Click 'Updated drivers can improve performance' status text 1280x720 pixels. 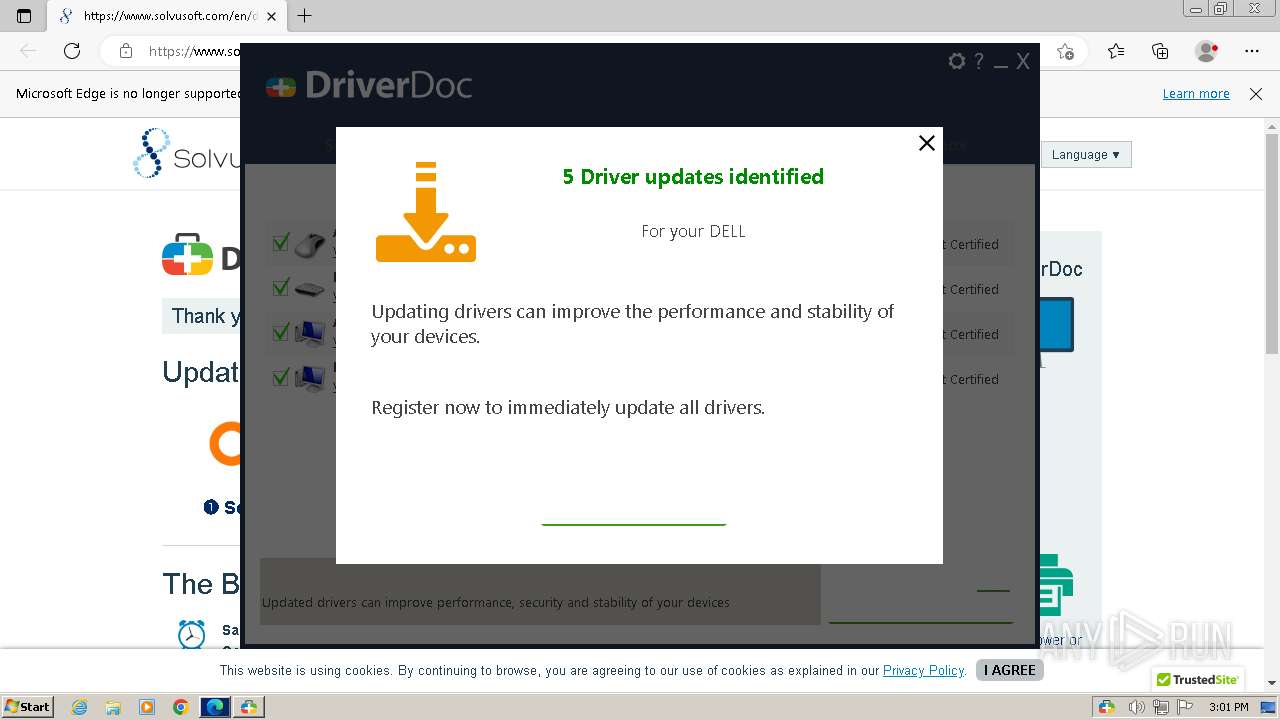click(x=496, y=603)
